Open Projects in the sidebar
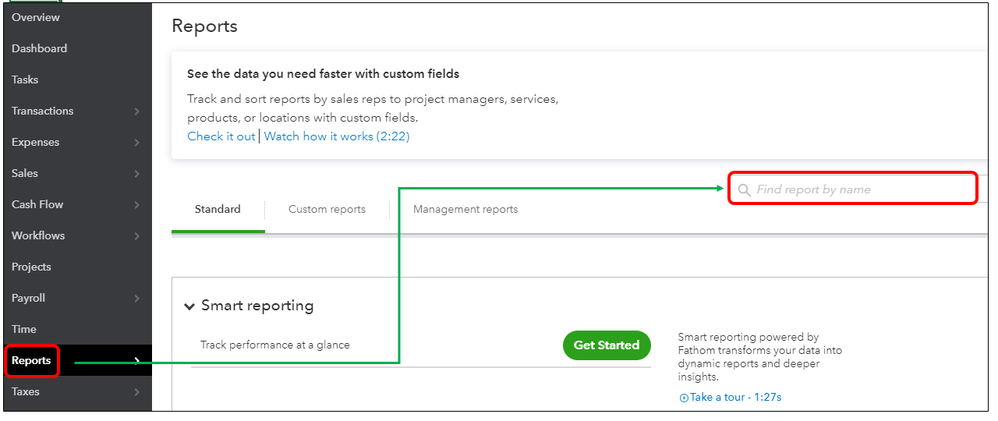The width and height of the screenshot is (998, 421). tap(31, 267)
